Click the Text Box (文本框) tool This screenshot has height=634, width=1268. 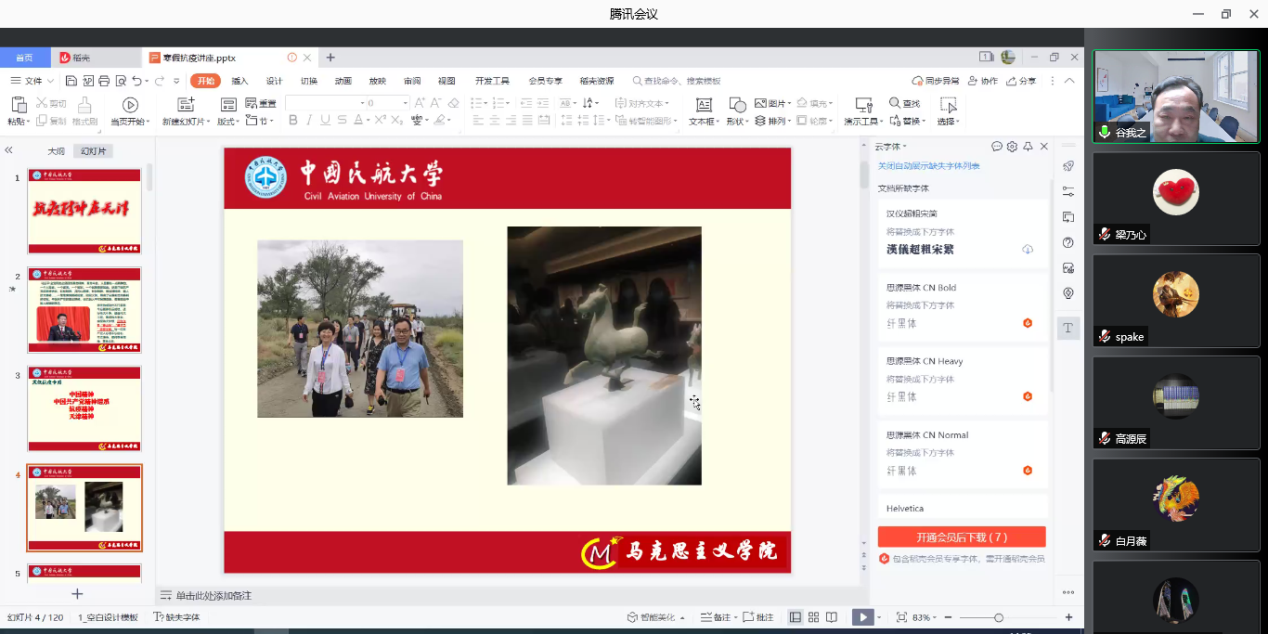point(703,110)
